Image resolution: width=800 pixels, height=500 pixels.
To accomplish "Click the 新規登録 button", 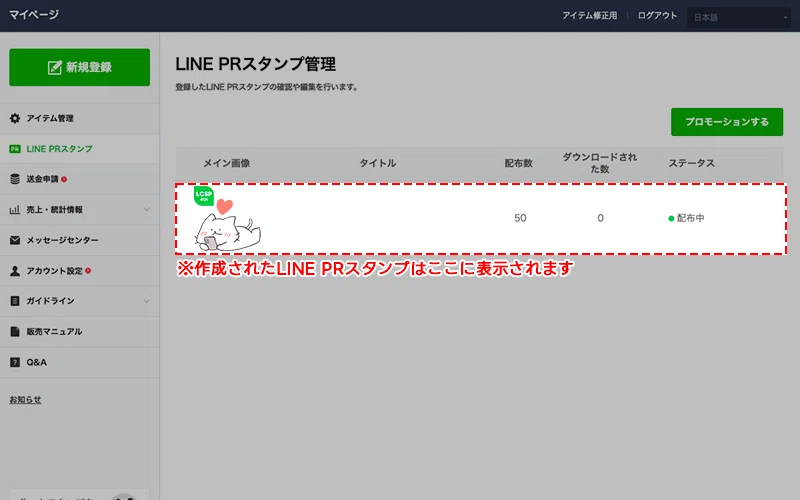I will (80, 67).
